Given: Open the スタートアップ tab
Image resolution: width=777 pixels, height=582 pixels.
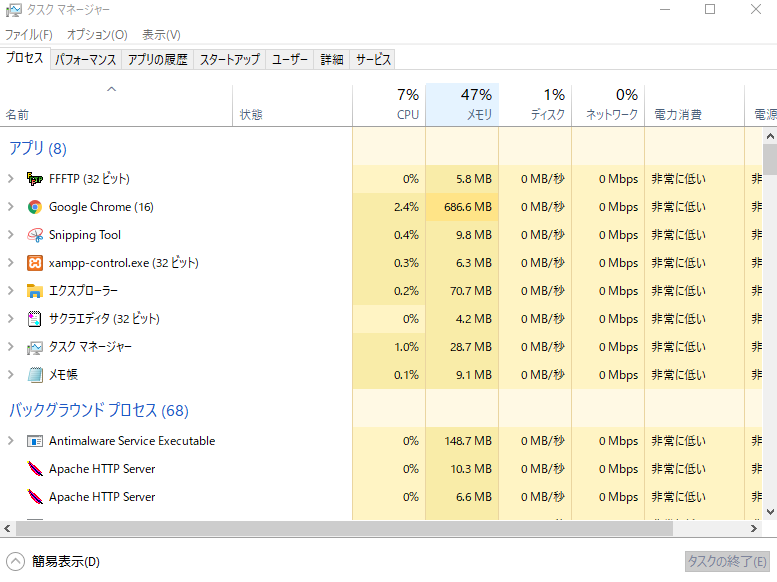Looking at the screenshot, I should point(229,59).
